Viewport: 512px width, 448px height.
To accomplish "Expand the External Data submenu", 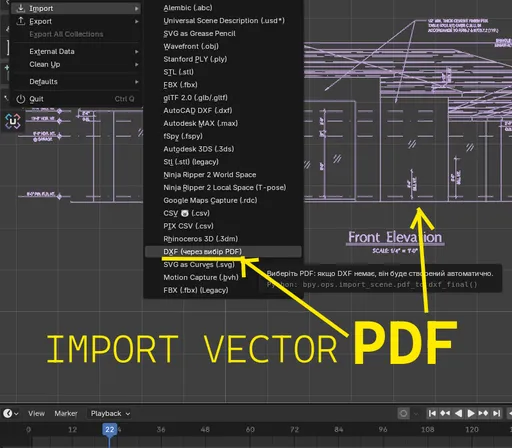I will pos(77,51).
